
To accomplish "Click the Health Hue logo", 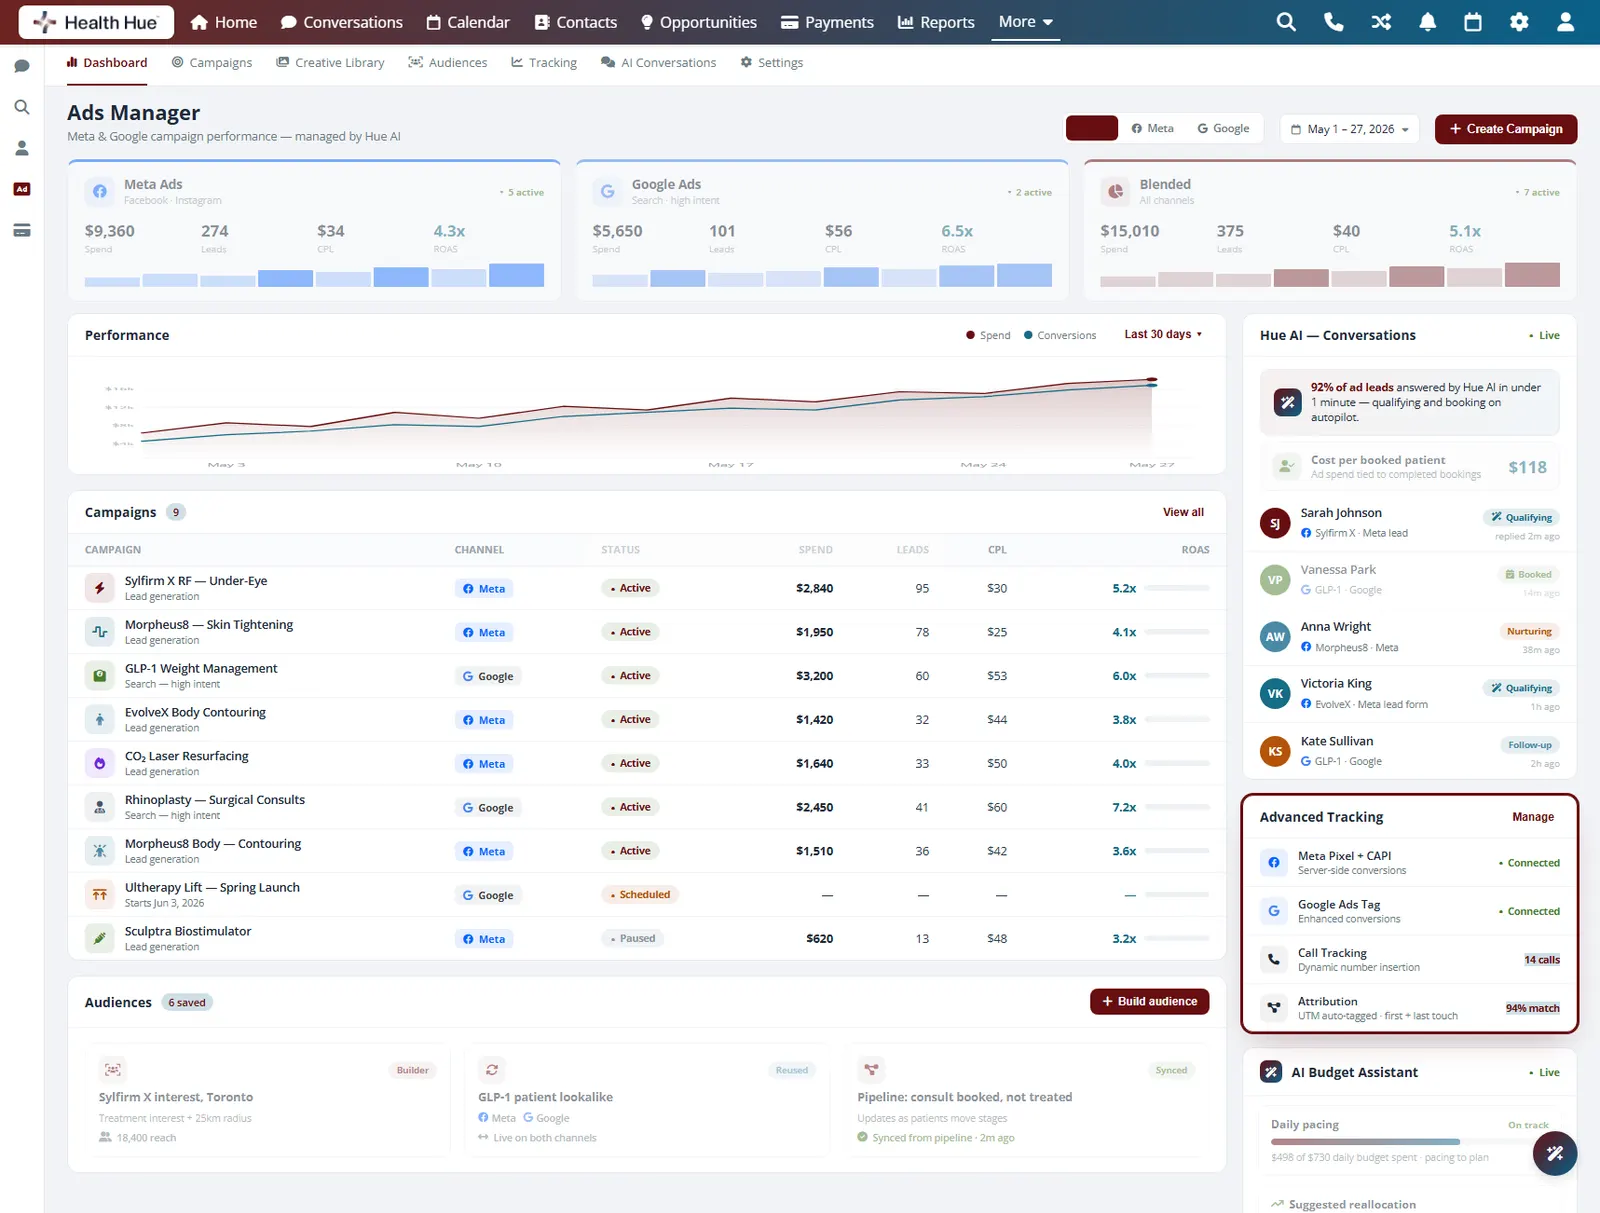I will tap(96, 22).
